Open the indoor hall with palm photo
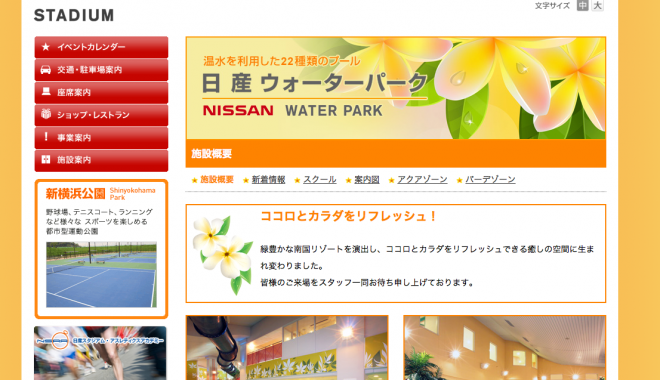Screen dimensions: 660x380 pyautogui.click(x=505, y=348)
